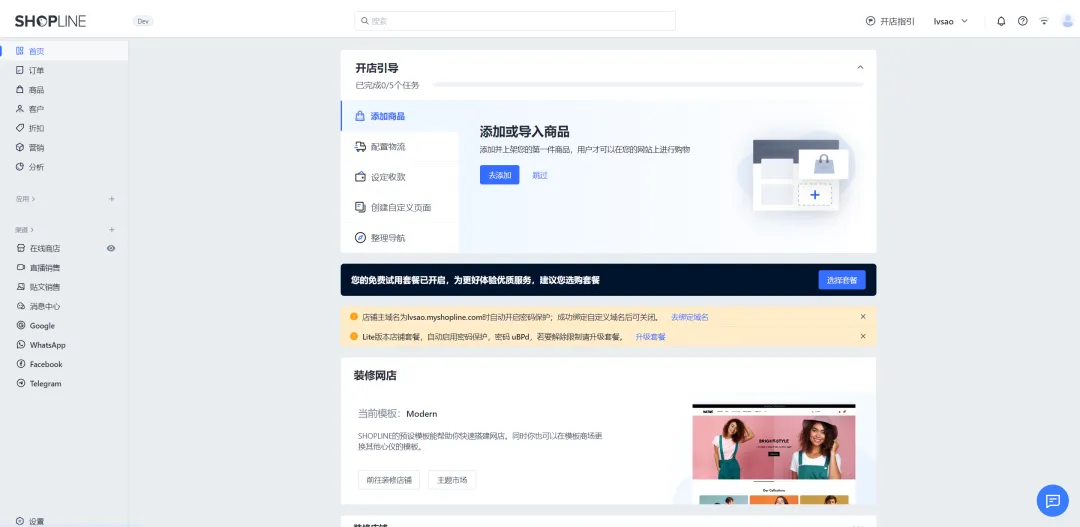Open the blue chat support bubble
The image size is (1080, 527).
(1051, 500)
